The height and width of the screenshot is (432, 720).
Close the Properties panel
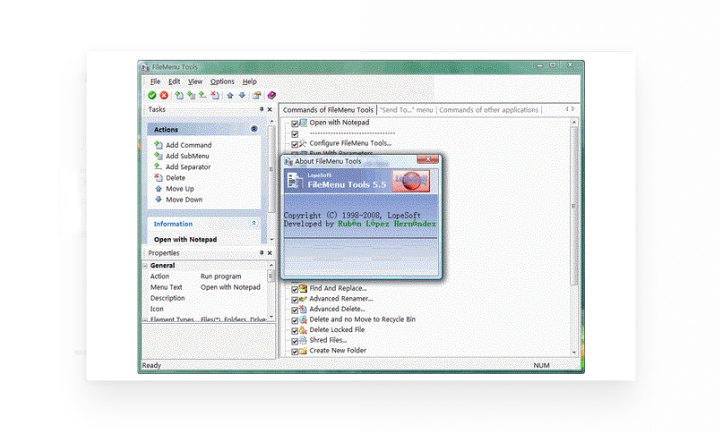click(270, 253)
